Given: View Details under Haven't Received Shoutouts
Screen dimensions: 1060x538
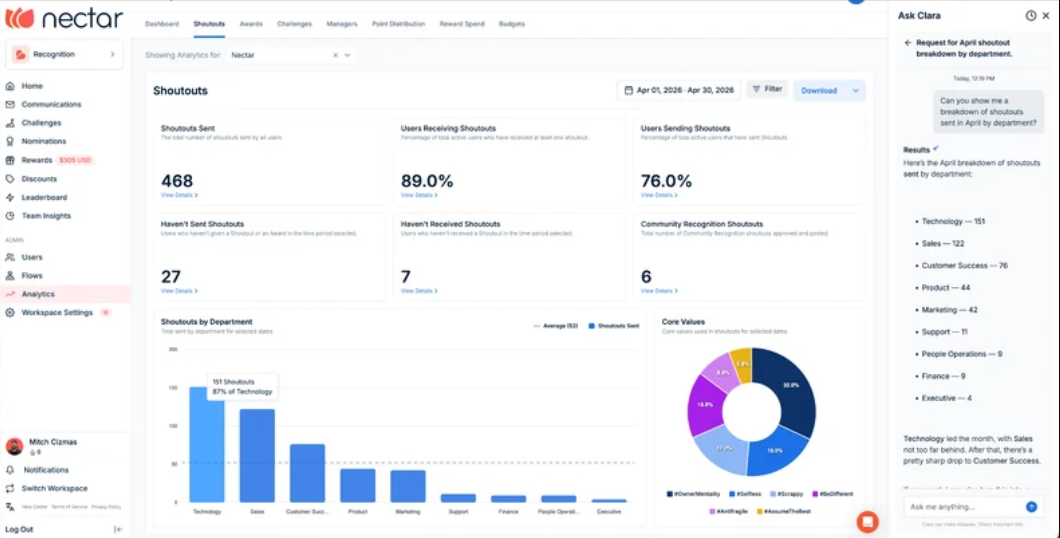Looking at the screenshot, I should tap(419, 291).
